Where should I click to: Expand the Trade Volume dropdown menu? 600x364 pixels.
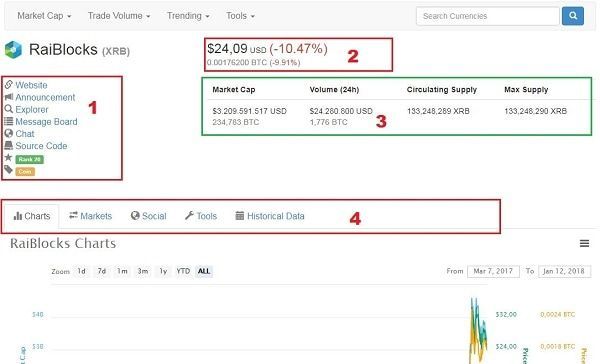(x=119, y=16)
